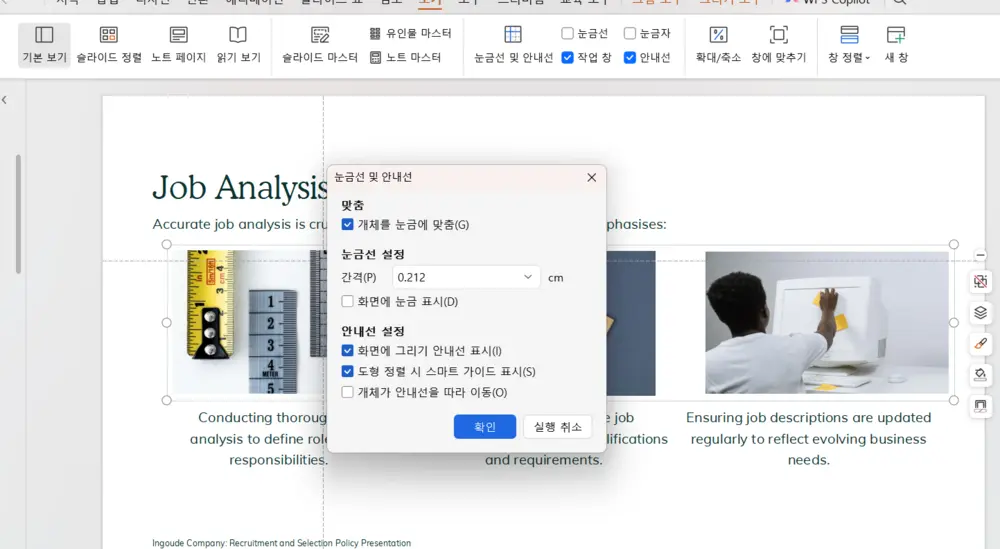The height and width of the screenshot is (549, 1000).
Task: Open the layers icon on right sidebar
Action: pyautogui.click(x=980, y=312)
